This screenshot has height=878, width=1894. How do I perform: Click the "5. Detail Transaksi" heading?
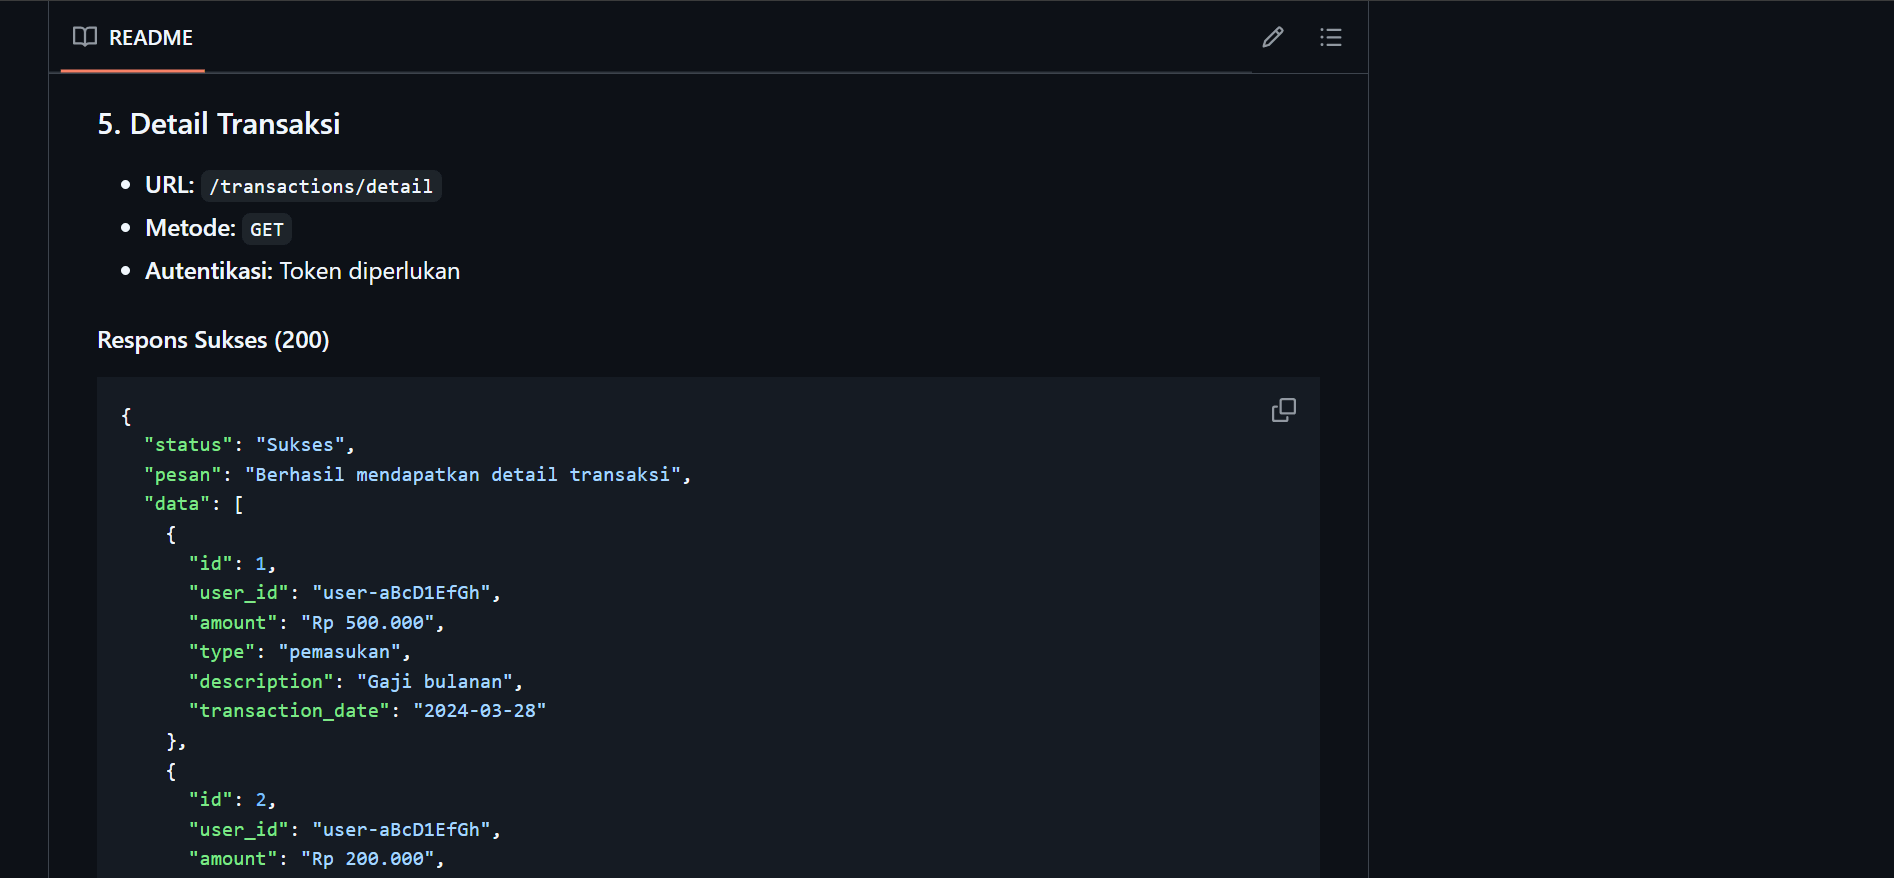218,124
